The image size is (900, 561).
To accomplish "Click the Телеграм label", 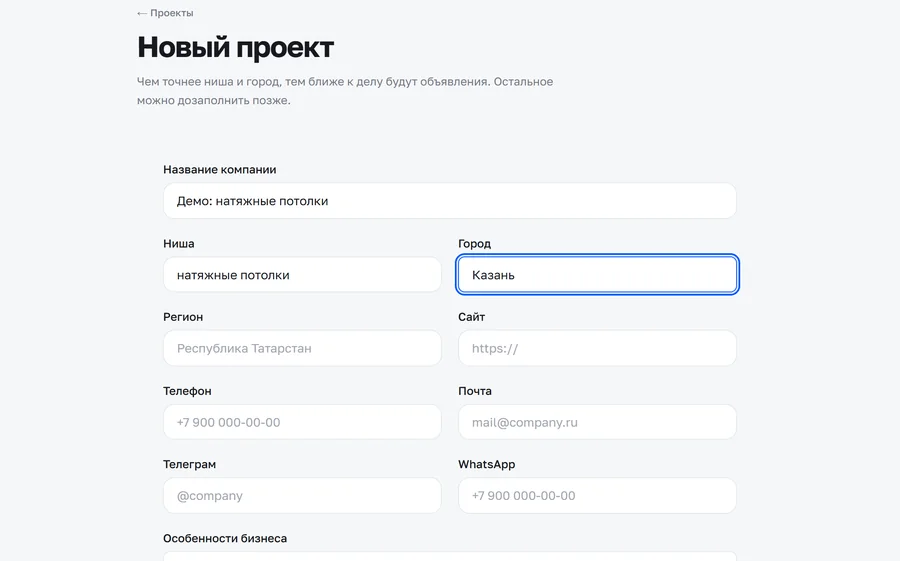I will pyautogui.click(x=189, y=465).
